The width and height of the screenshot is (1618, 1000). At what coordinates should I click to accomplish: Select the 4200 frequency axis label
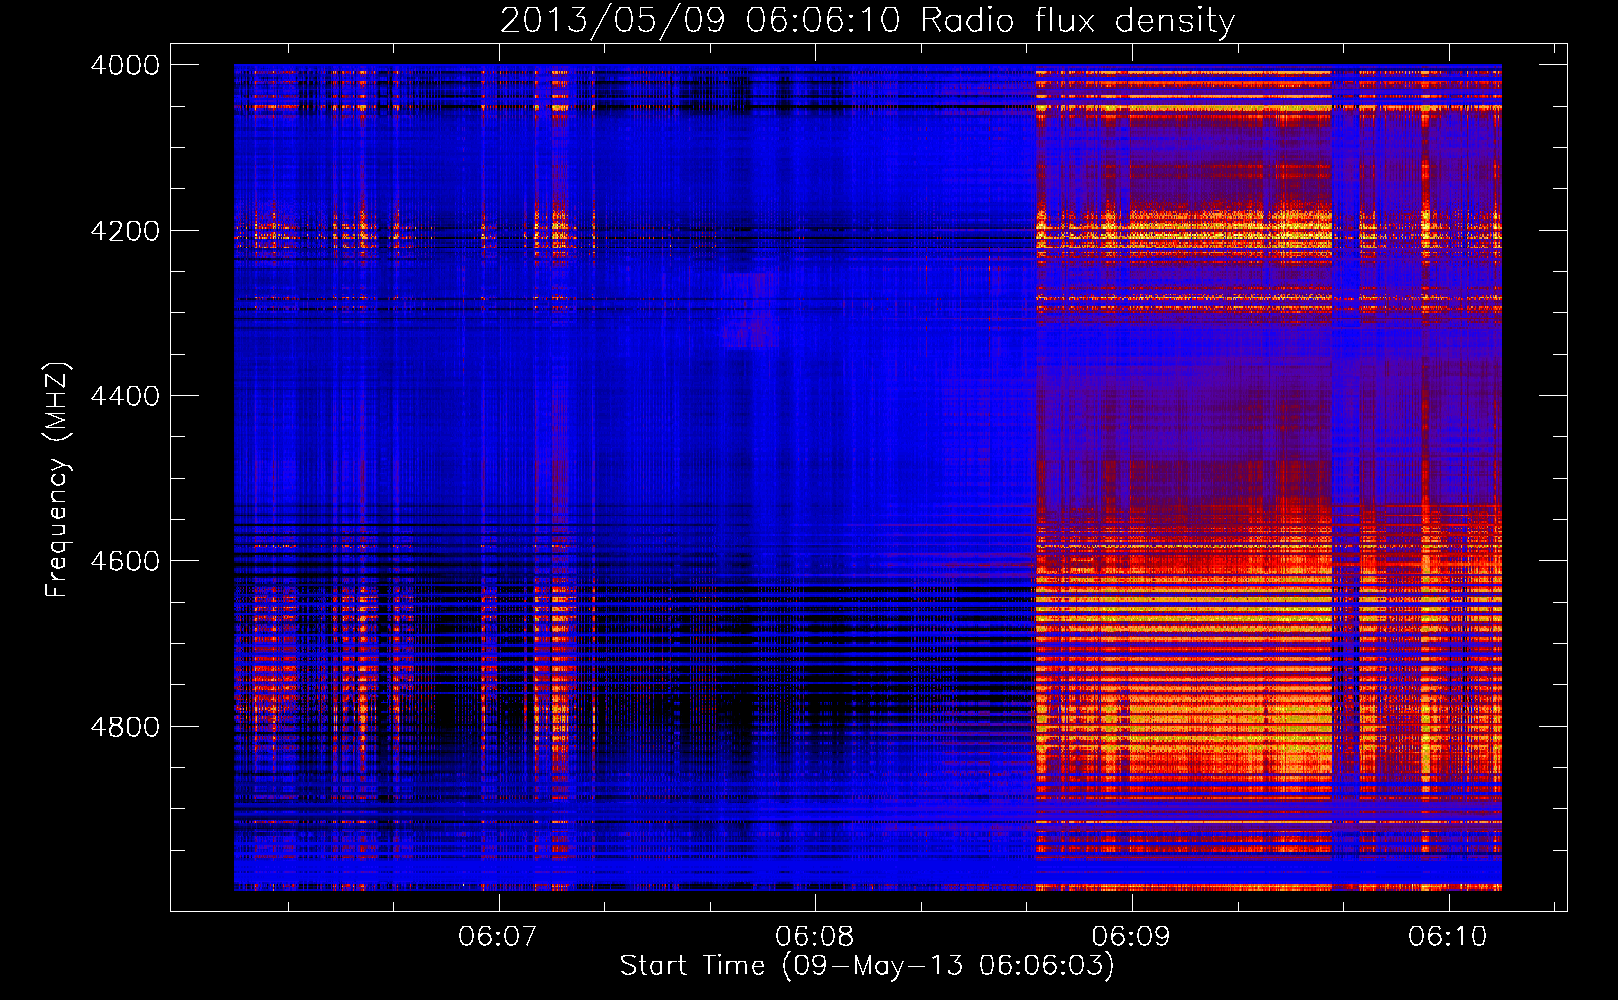pos(125,230)
